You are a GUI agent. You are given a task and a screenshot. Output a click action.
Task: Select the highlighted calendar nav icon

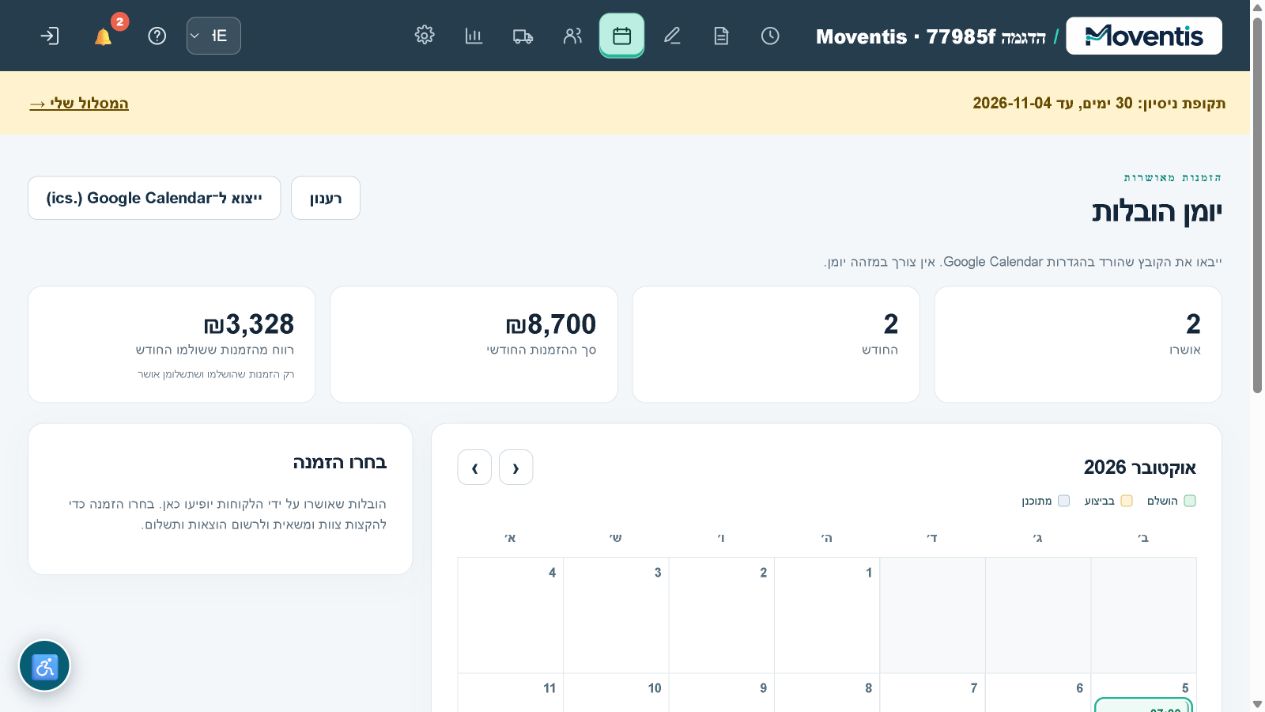tap(622, 36)
